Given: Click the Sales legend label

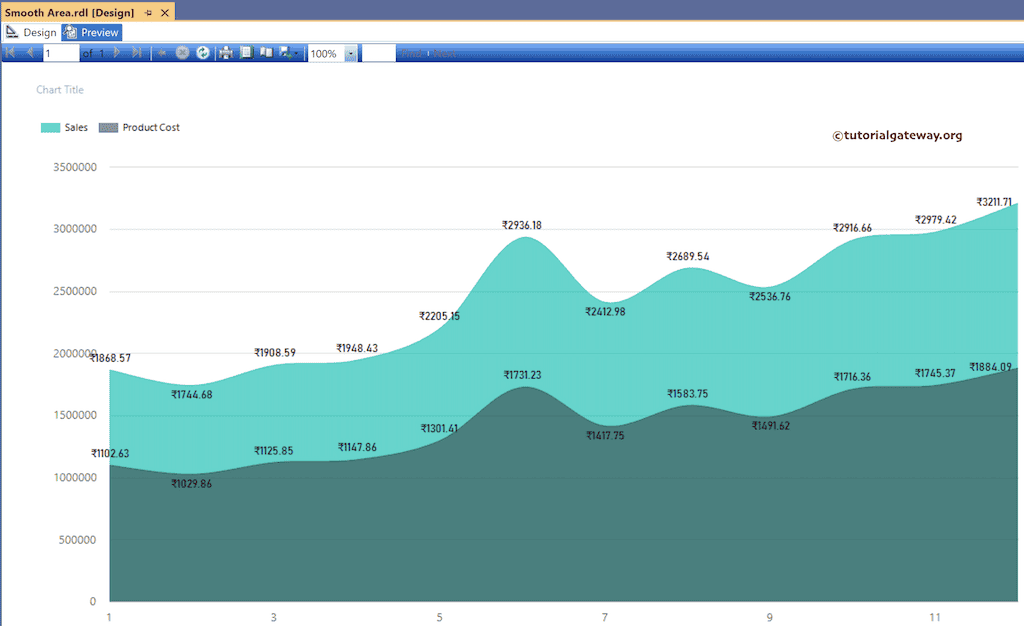Looking at the screenshot, I should (x=76, y=127).
